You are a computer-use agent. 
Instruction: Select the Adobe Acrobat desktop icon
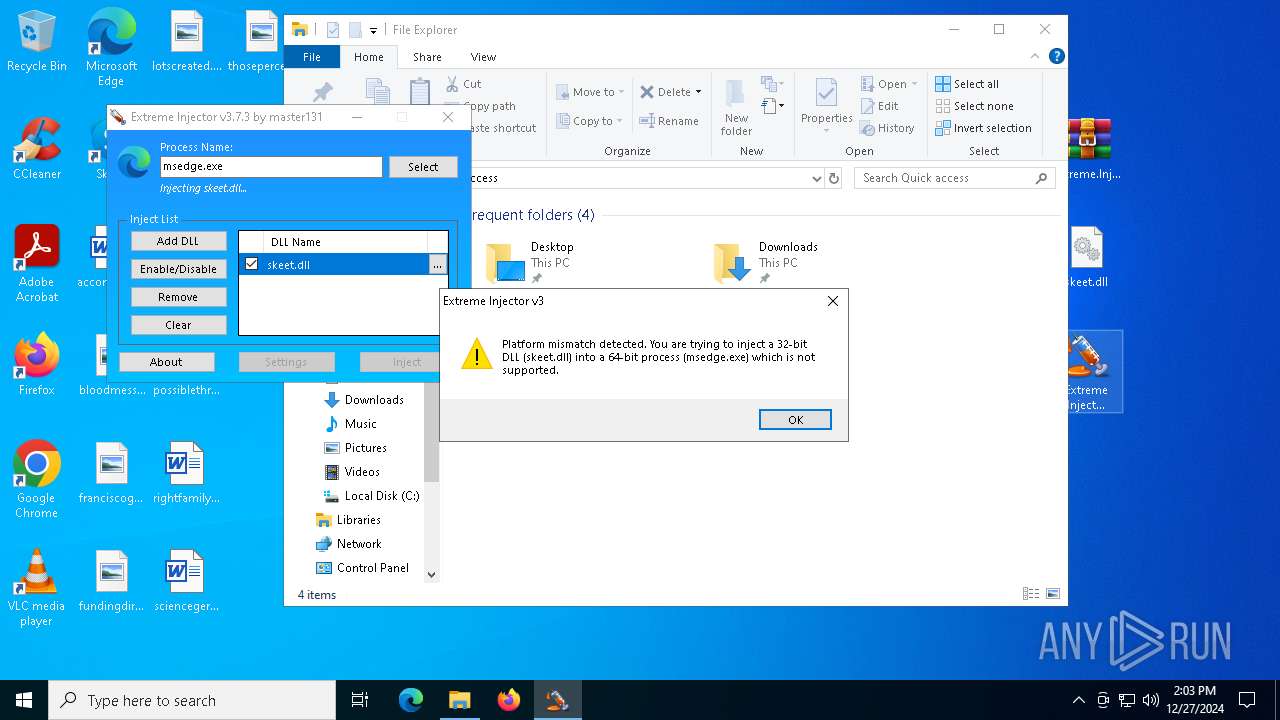(x=37, y=263)
